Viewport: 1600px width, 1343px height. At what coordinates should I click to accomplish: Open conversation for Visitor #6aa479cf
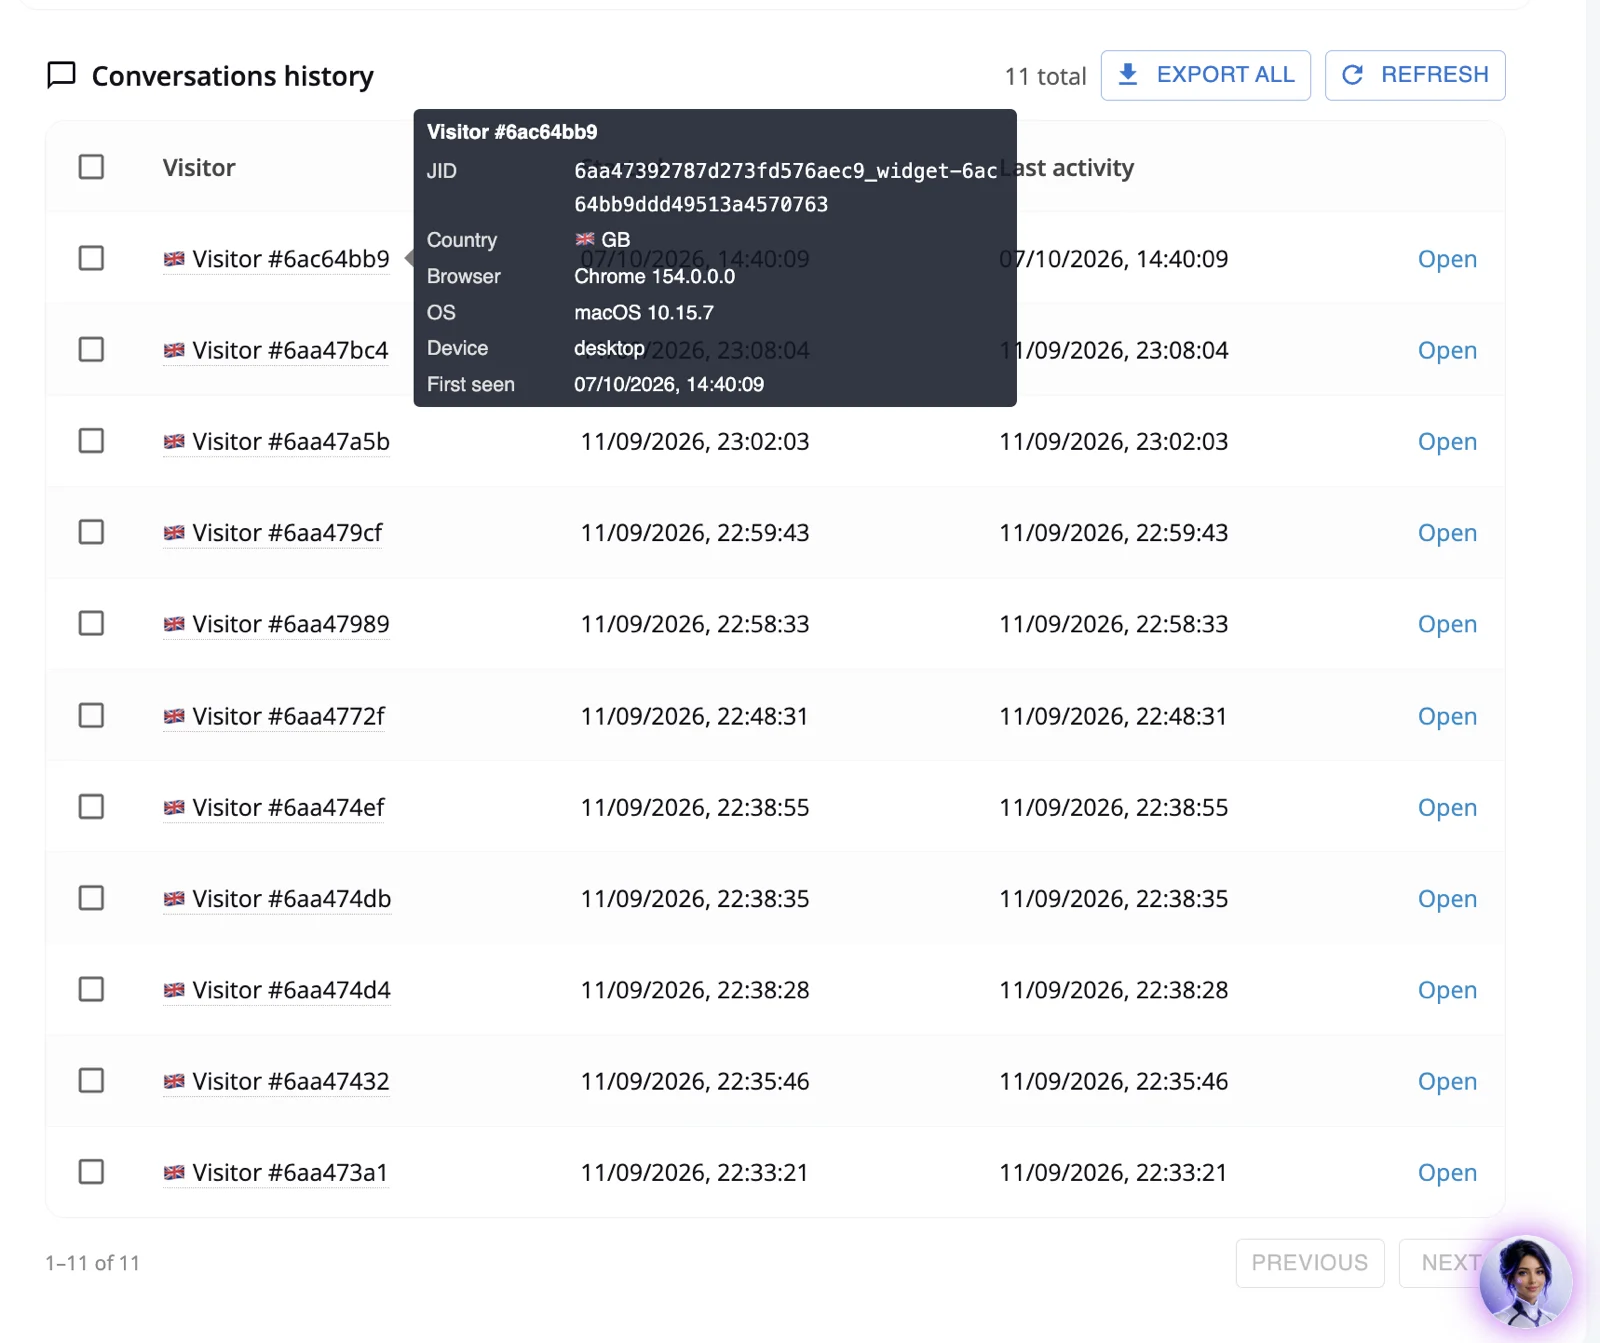point(1447,533)
